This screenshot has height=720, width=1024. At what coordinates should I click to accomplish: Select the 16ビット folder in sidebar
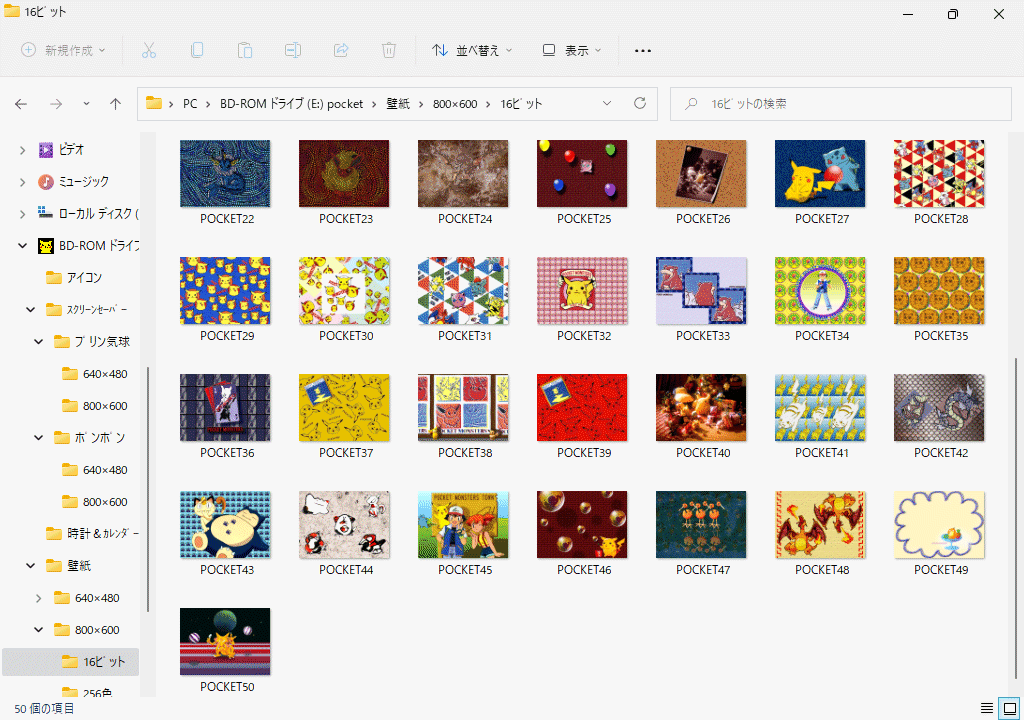coord(71,662)
